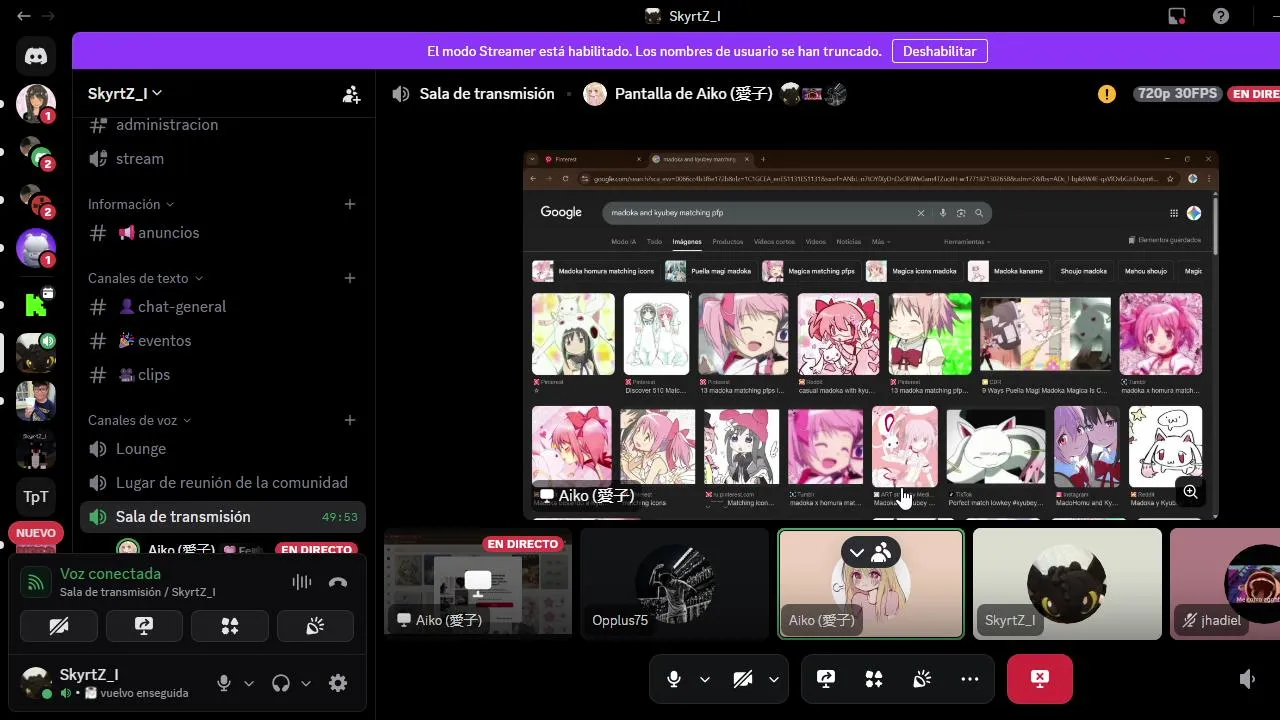Share your screen from the voice panel
This screenshot has height=720, width=1280.
[144, 626]
